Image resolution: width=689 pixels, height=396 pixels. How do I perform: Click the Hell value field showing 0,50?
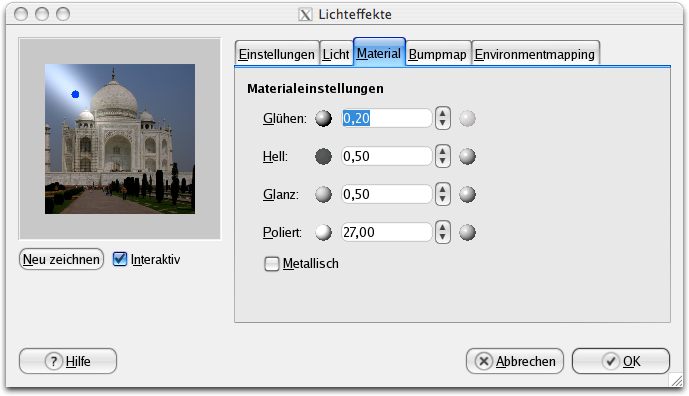point(387,156)
